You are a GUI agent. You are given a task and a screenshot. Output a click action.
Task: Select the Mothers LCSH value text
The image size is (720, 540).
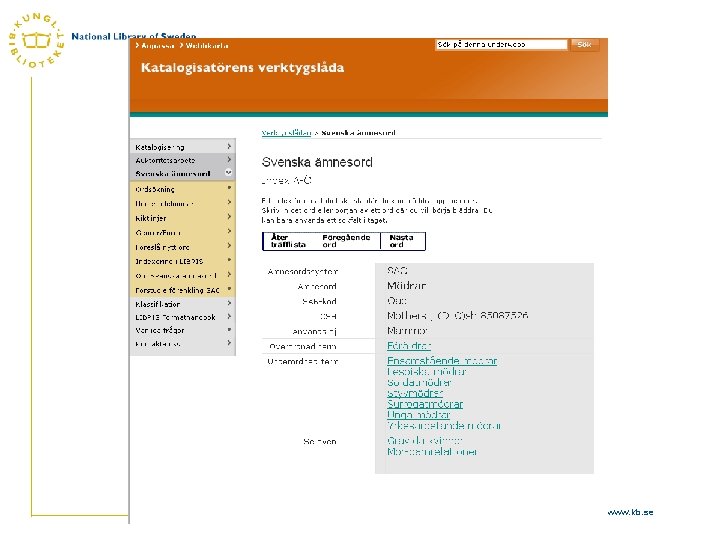pos(457,316)
